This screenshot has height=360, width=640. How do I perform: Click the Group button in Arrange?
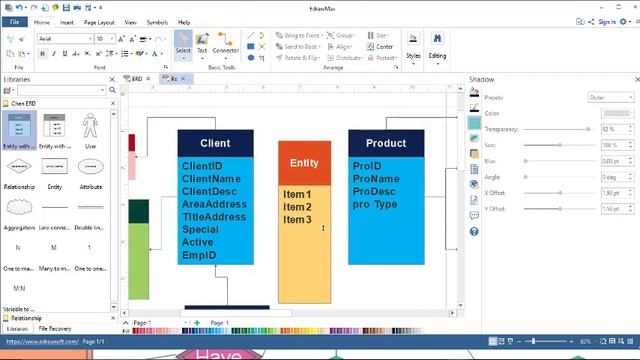click(x=340, y=36)
